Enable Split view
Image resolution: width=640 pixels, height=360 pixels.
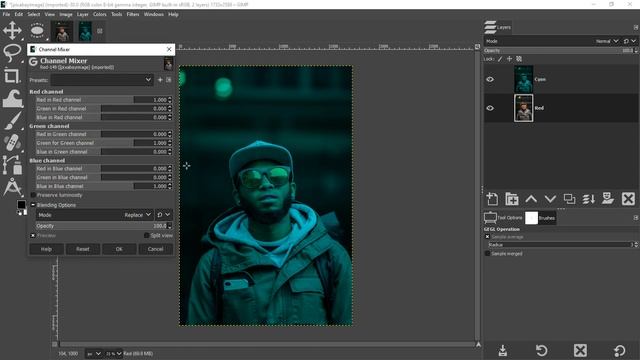tap(147, 236)
